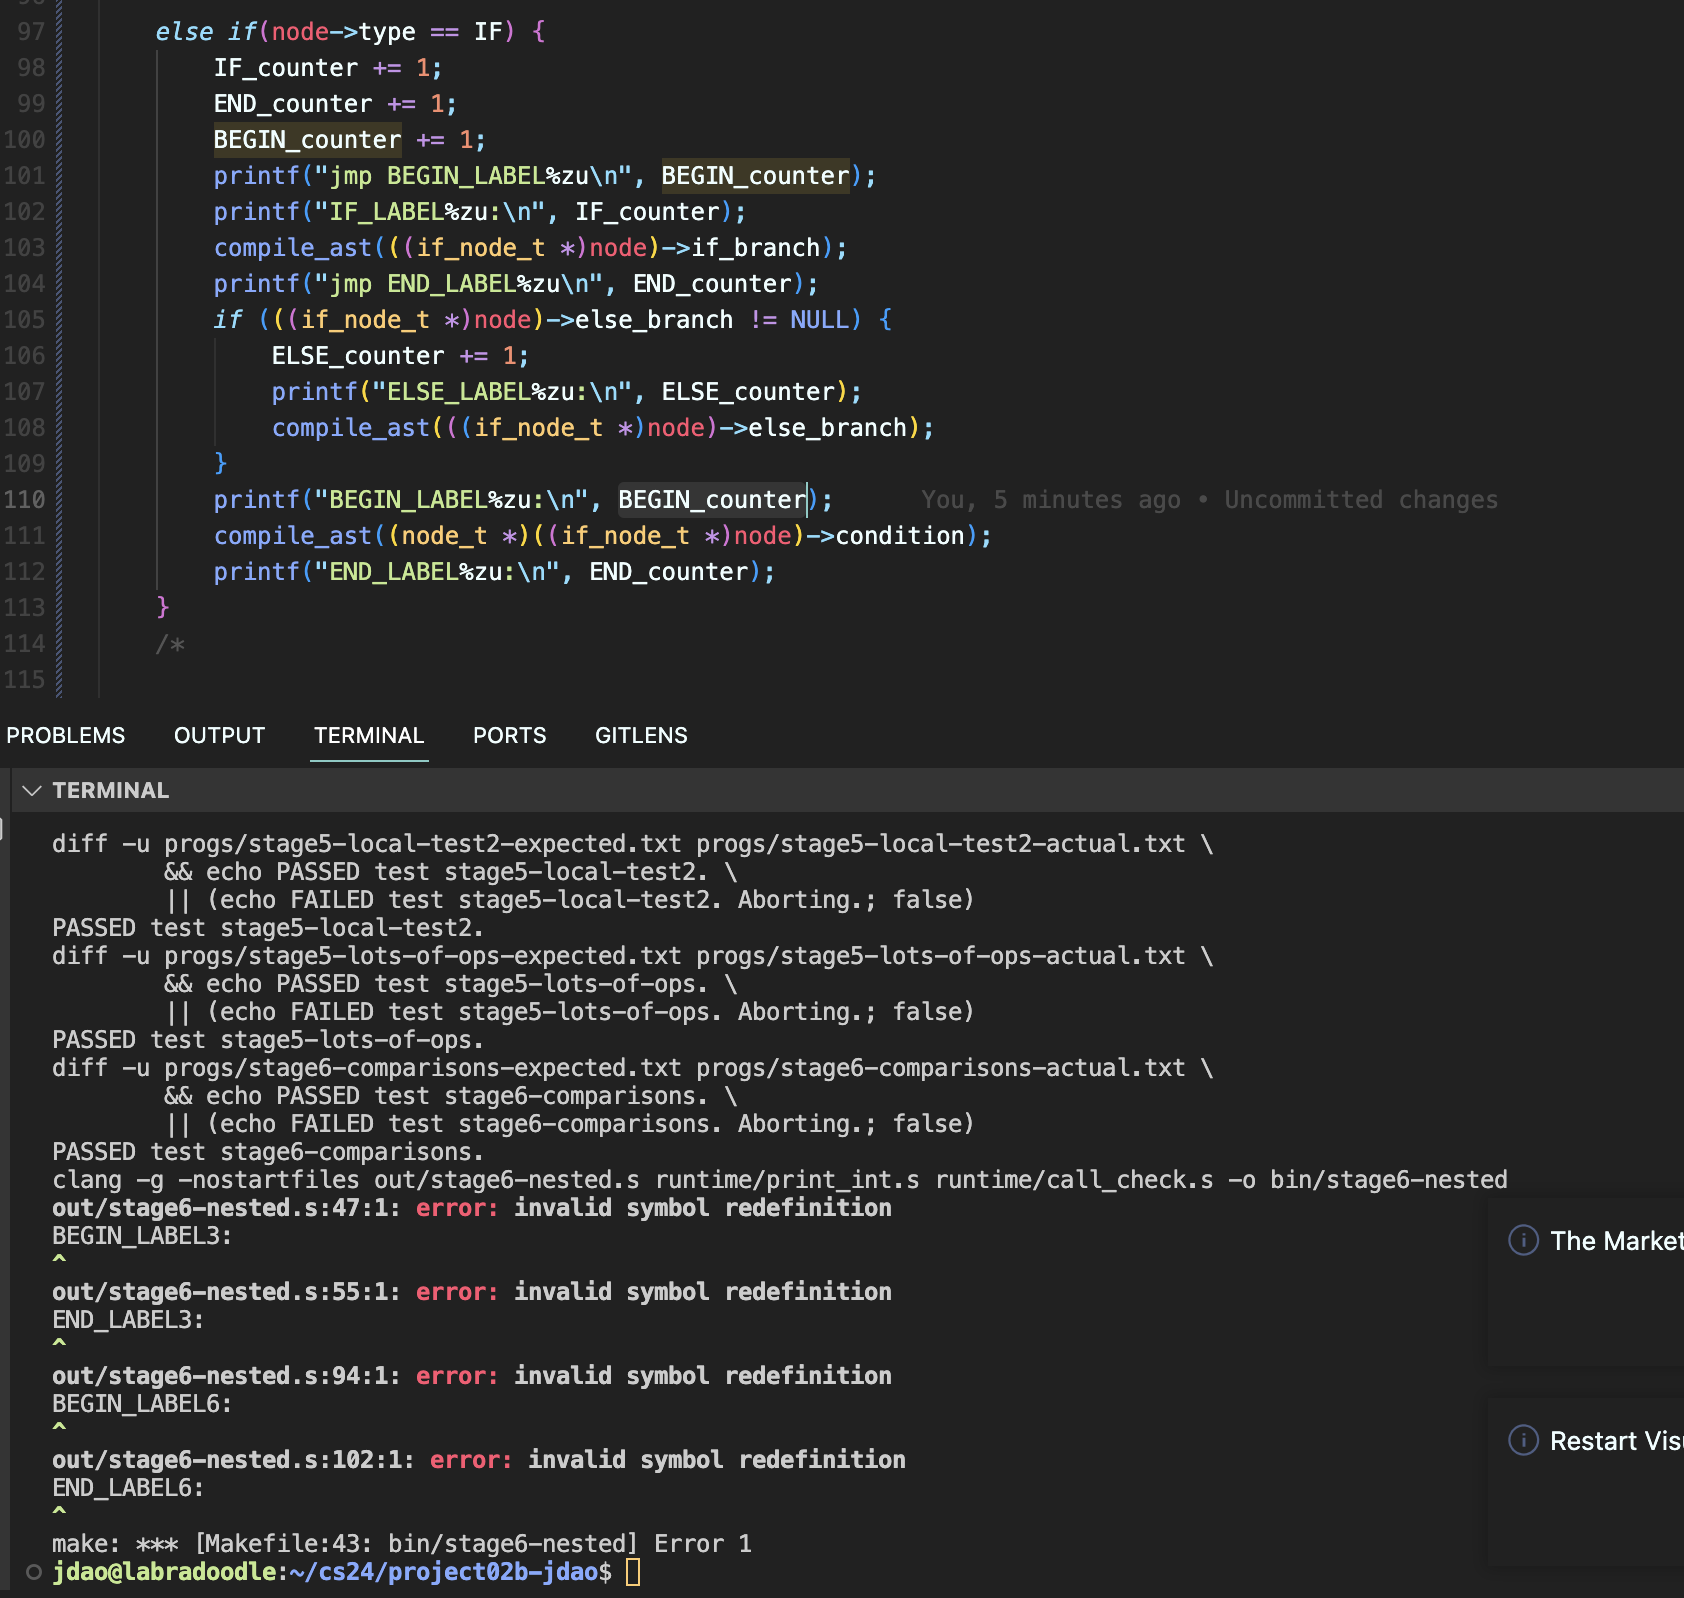Click 'The Market' notification message text
This screenshot has height=1598, width=1684.
tap(1615, 1241)
